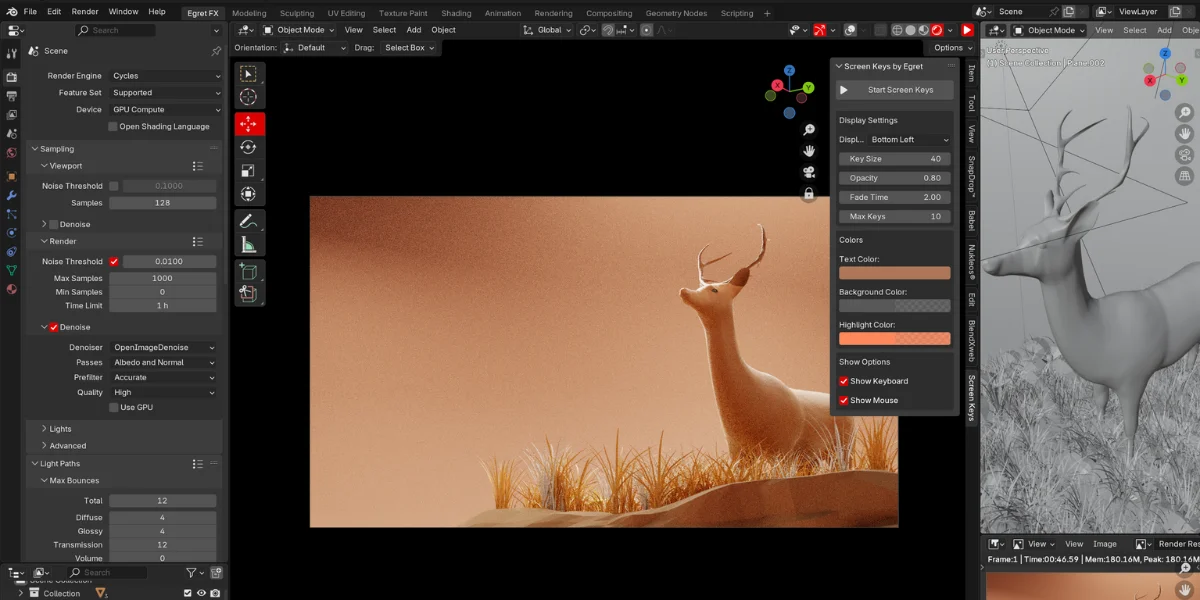Open the Render menu in the top bar

85,12
